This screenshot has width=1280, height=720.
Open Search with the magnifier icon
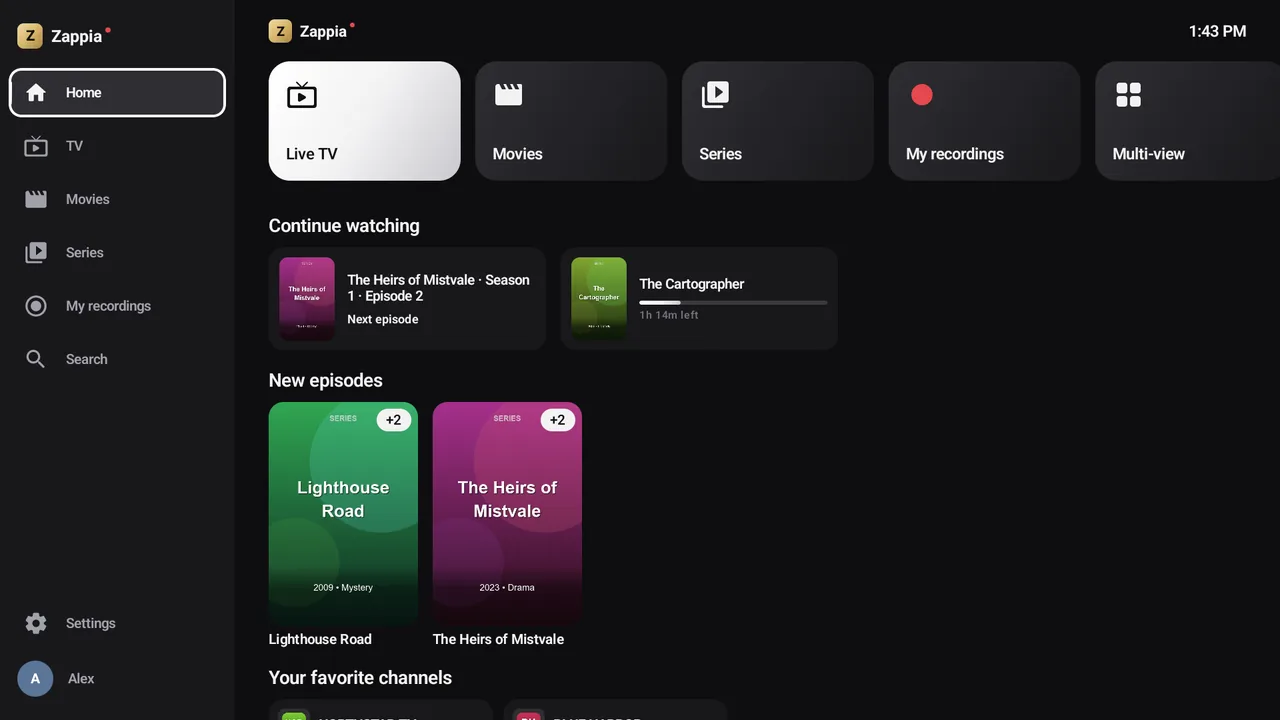(x=117, y=359)
